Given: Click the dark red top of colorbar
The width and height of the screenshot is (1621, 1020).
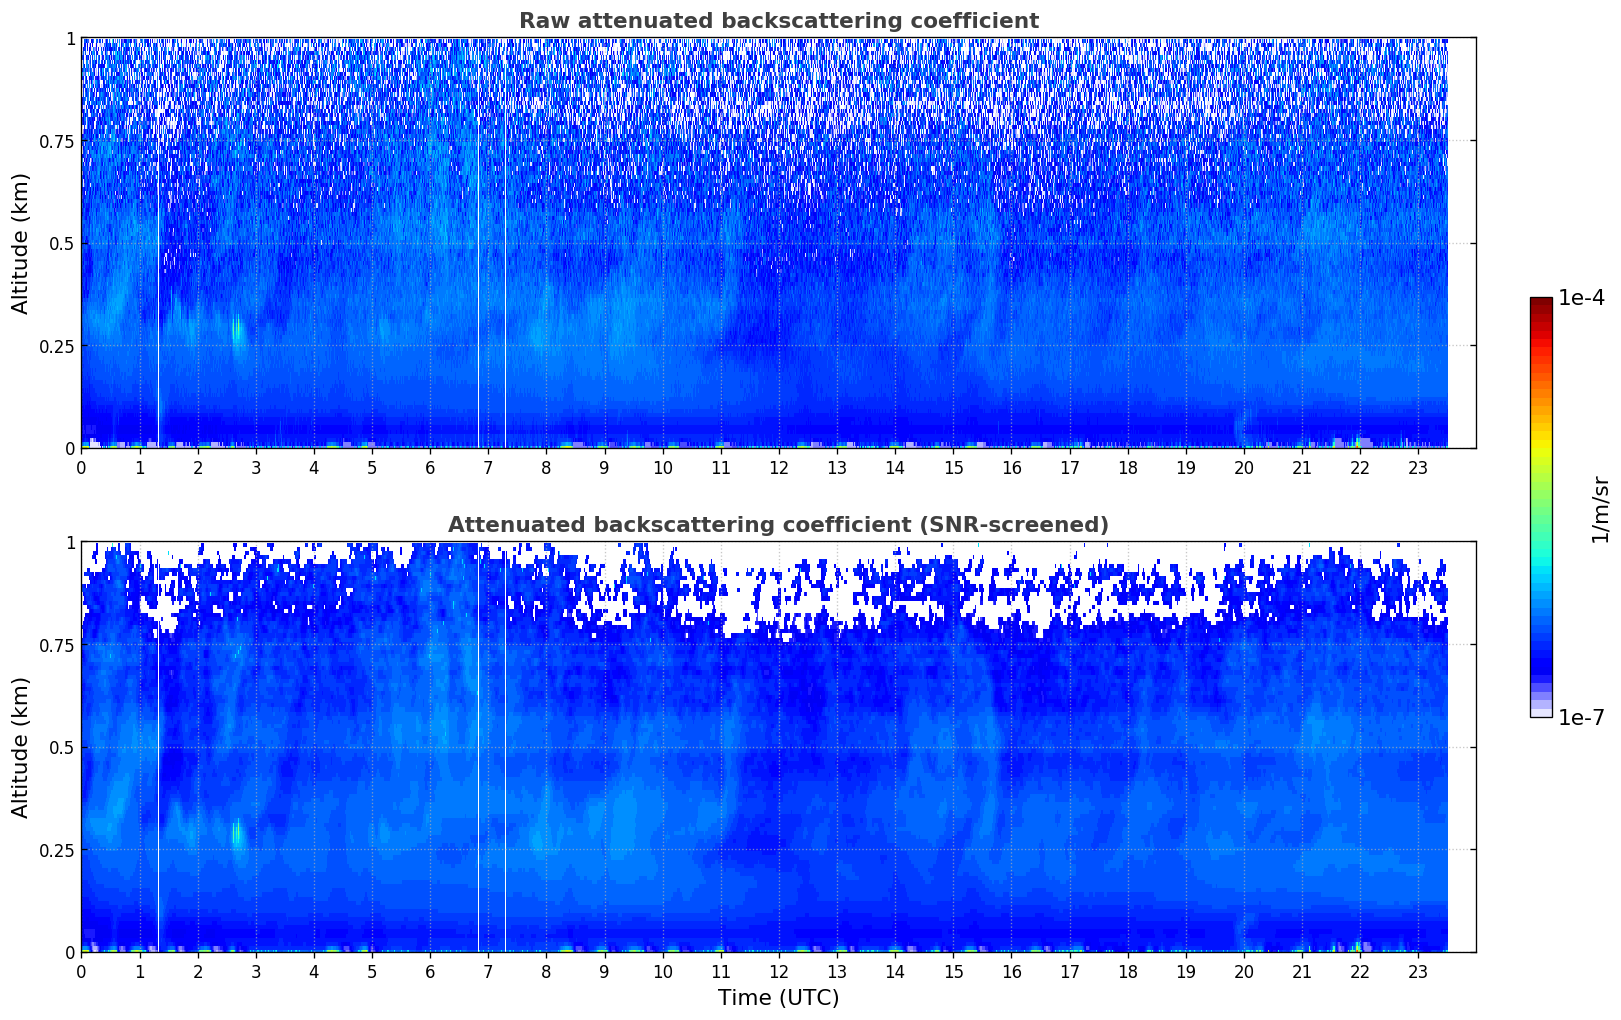Looking at the screenshot, I should 1540,303.
